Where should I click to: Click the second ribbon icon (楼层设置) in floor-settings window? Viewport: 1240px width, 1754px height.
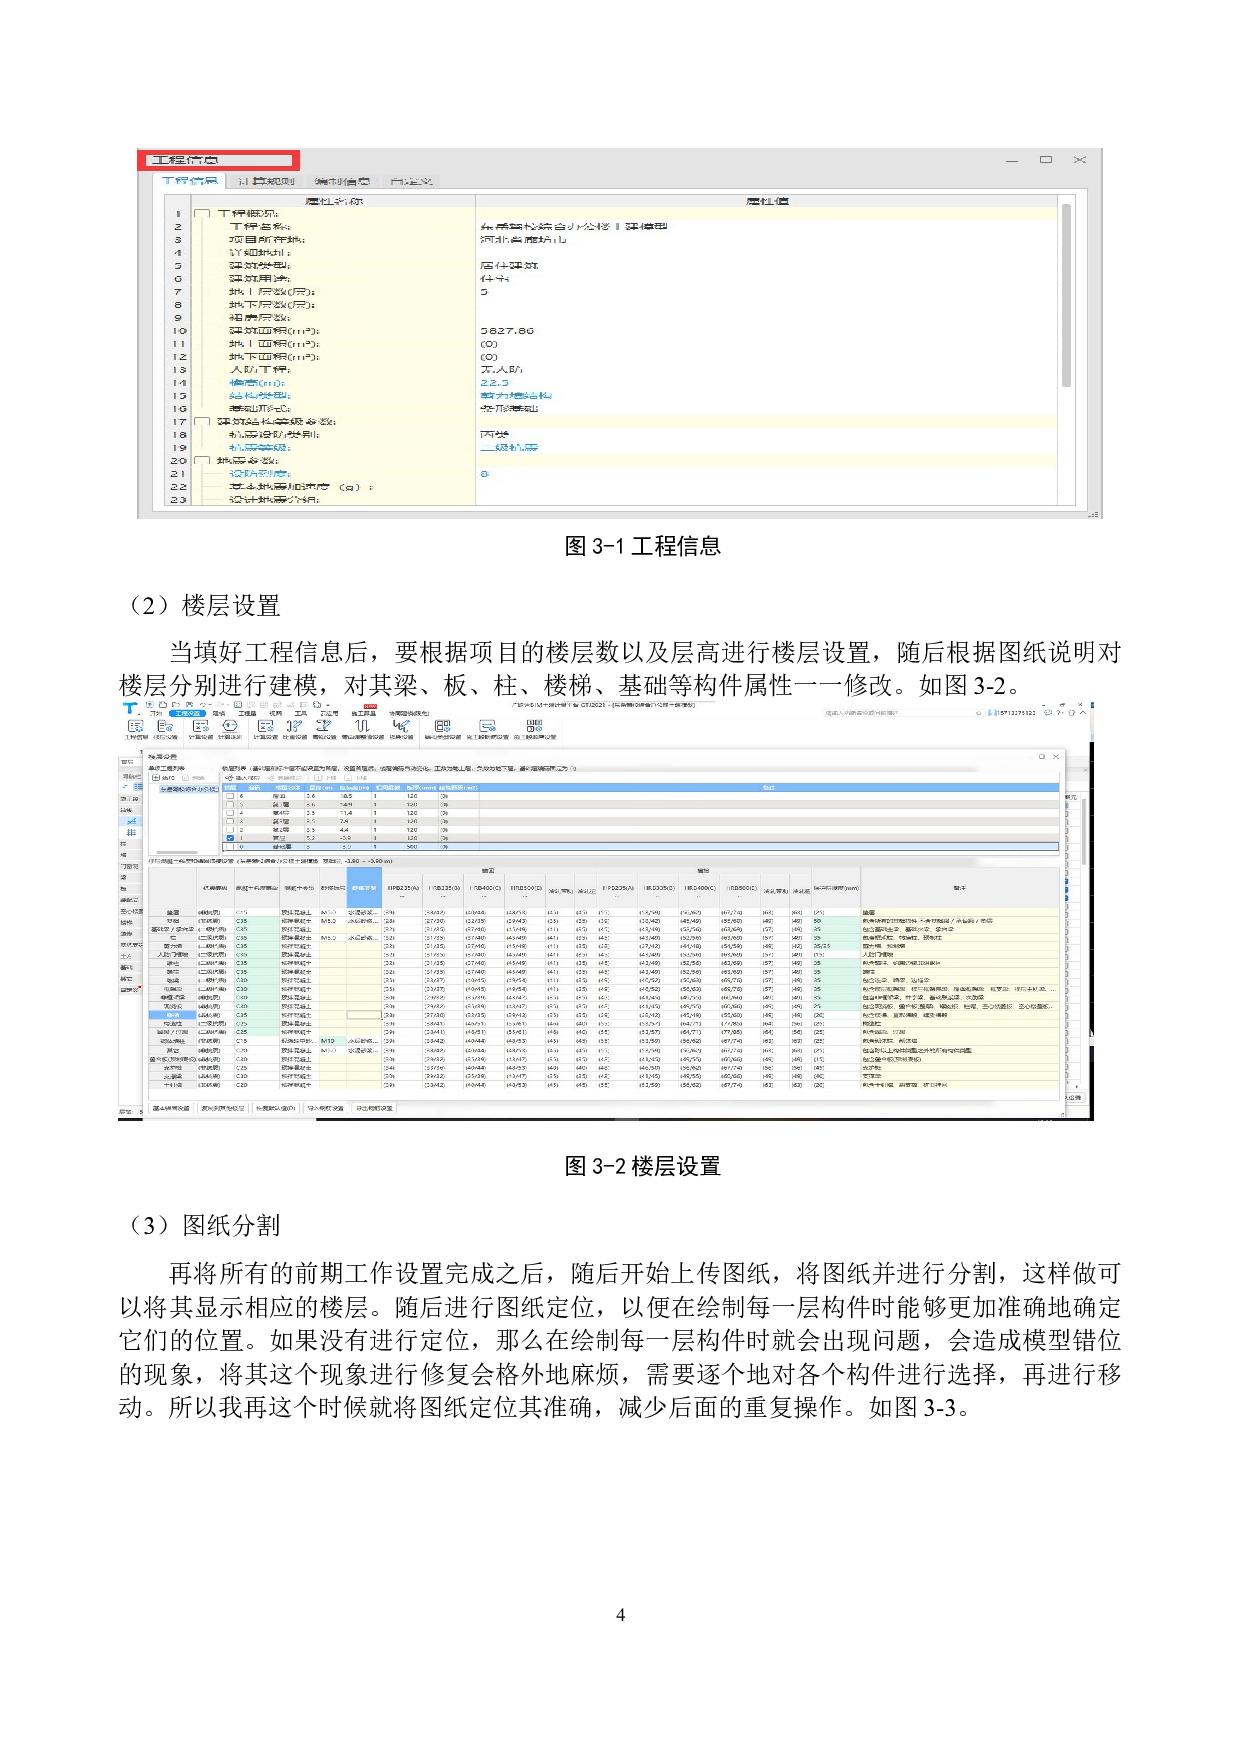[166, 725]
